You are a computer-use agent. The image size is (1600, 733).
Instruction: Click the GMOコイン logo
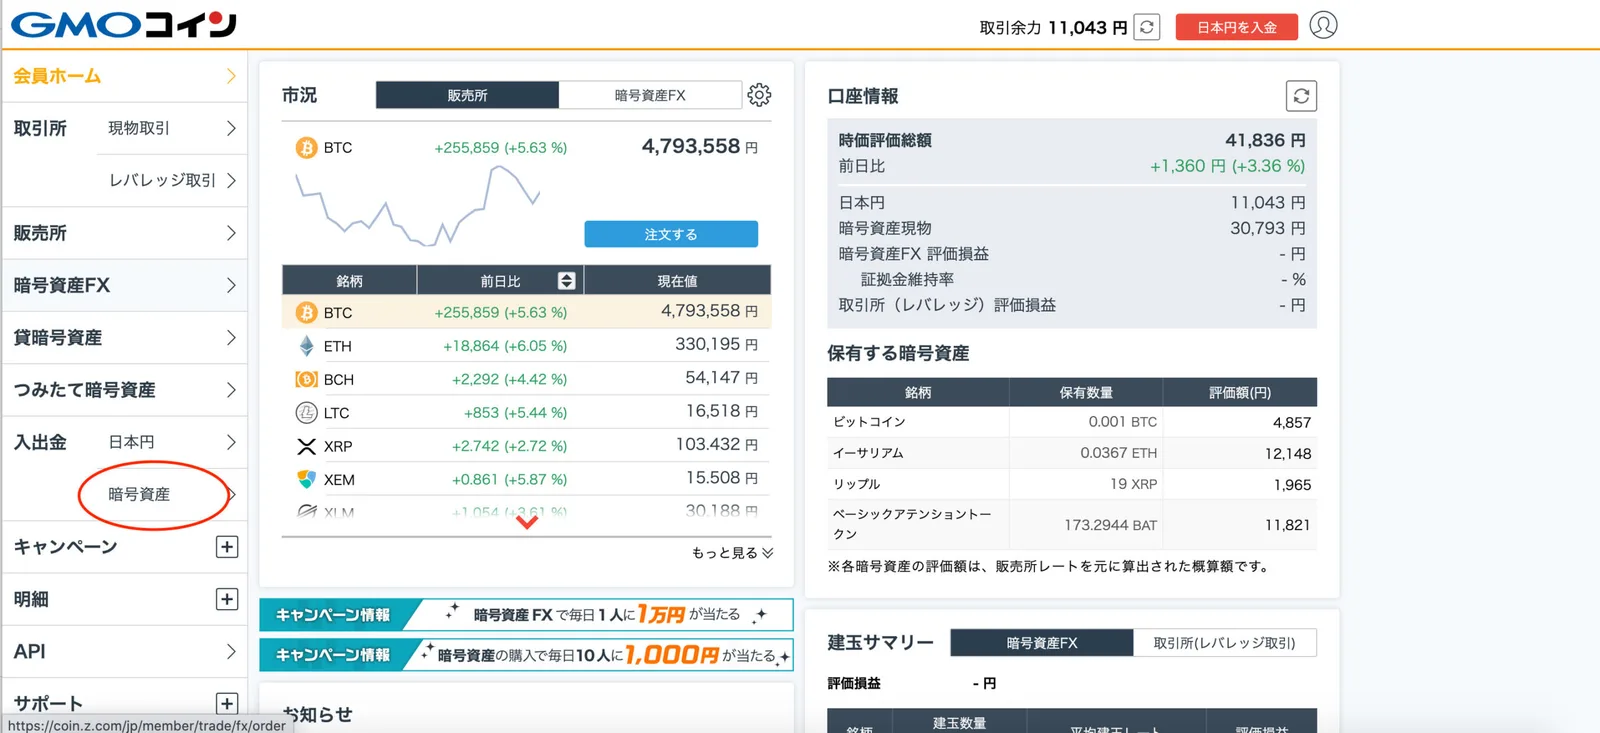pos(124,25)
